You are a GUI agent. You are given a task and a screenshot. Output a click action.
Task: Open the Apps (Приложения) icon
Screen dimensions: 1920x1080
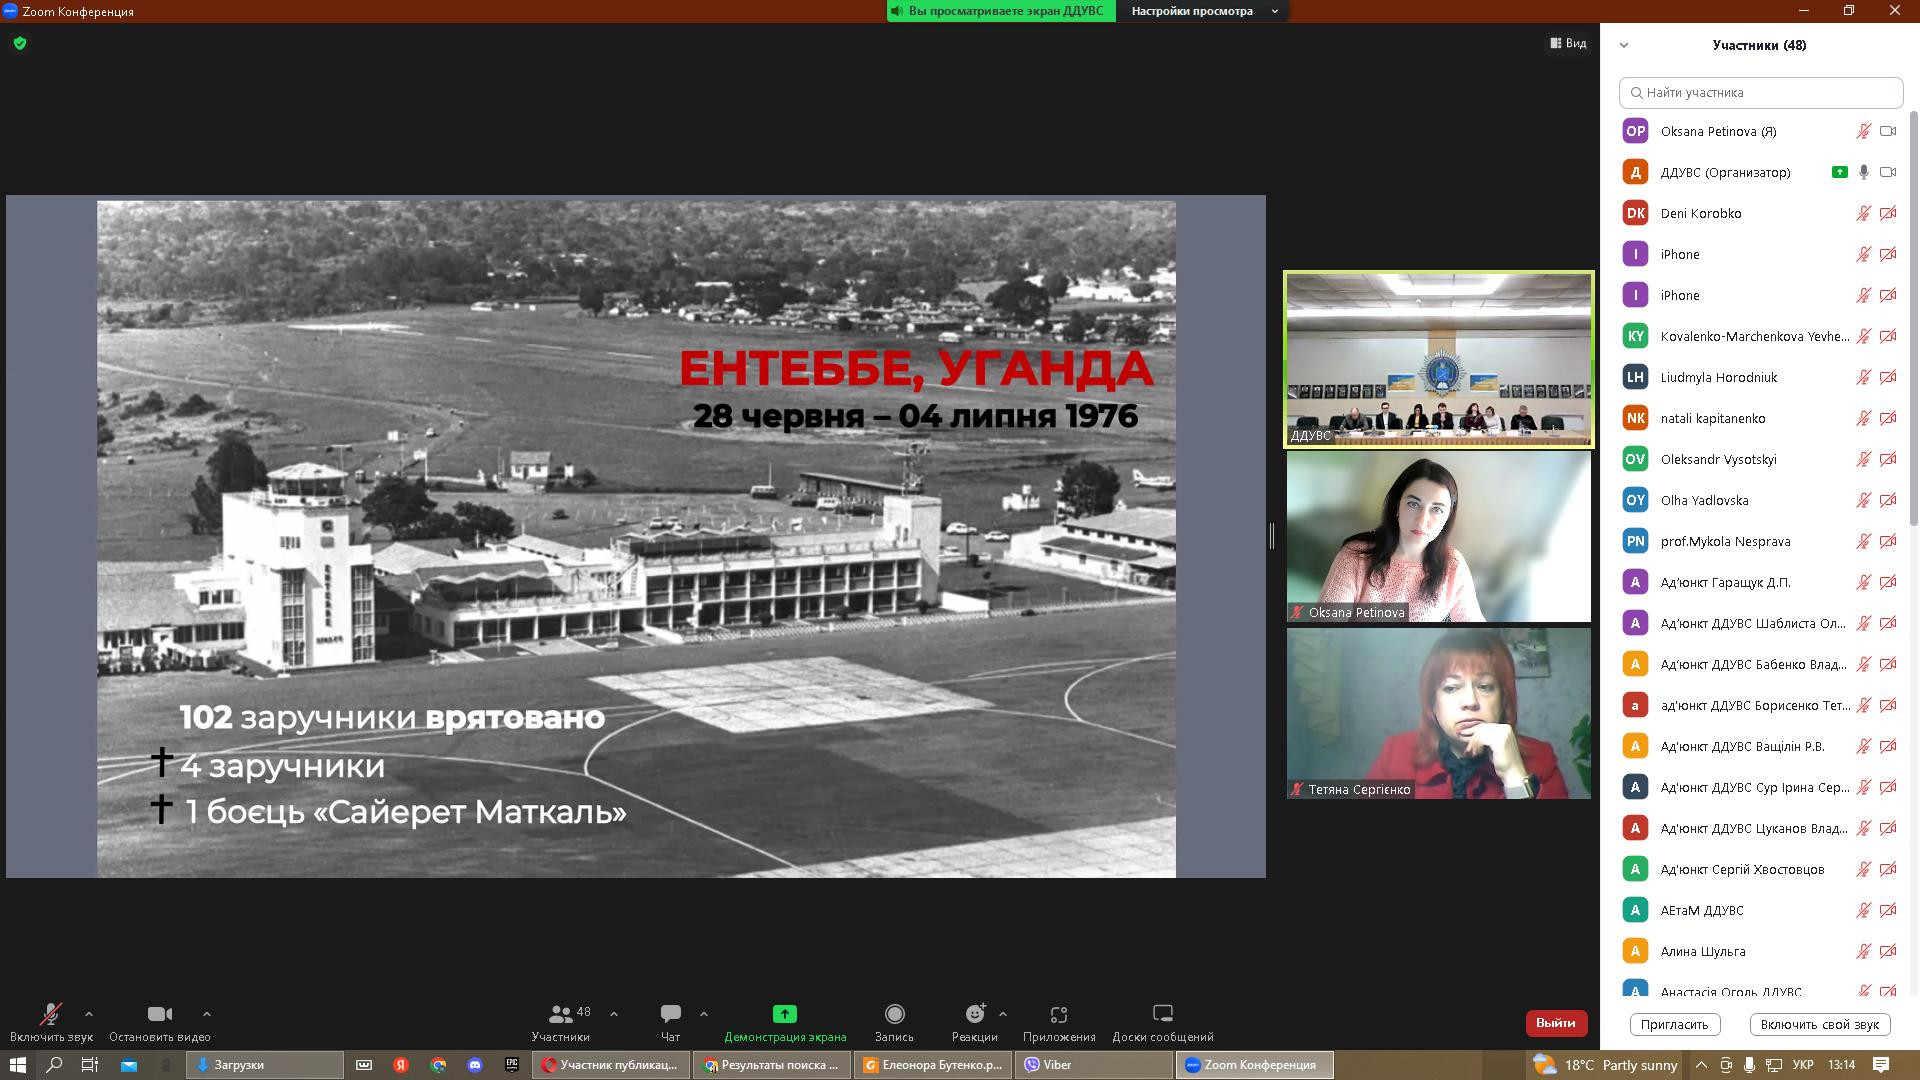[1058, 1014]
